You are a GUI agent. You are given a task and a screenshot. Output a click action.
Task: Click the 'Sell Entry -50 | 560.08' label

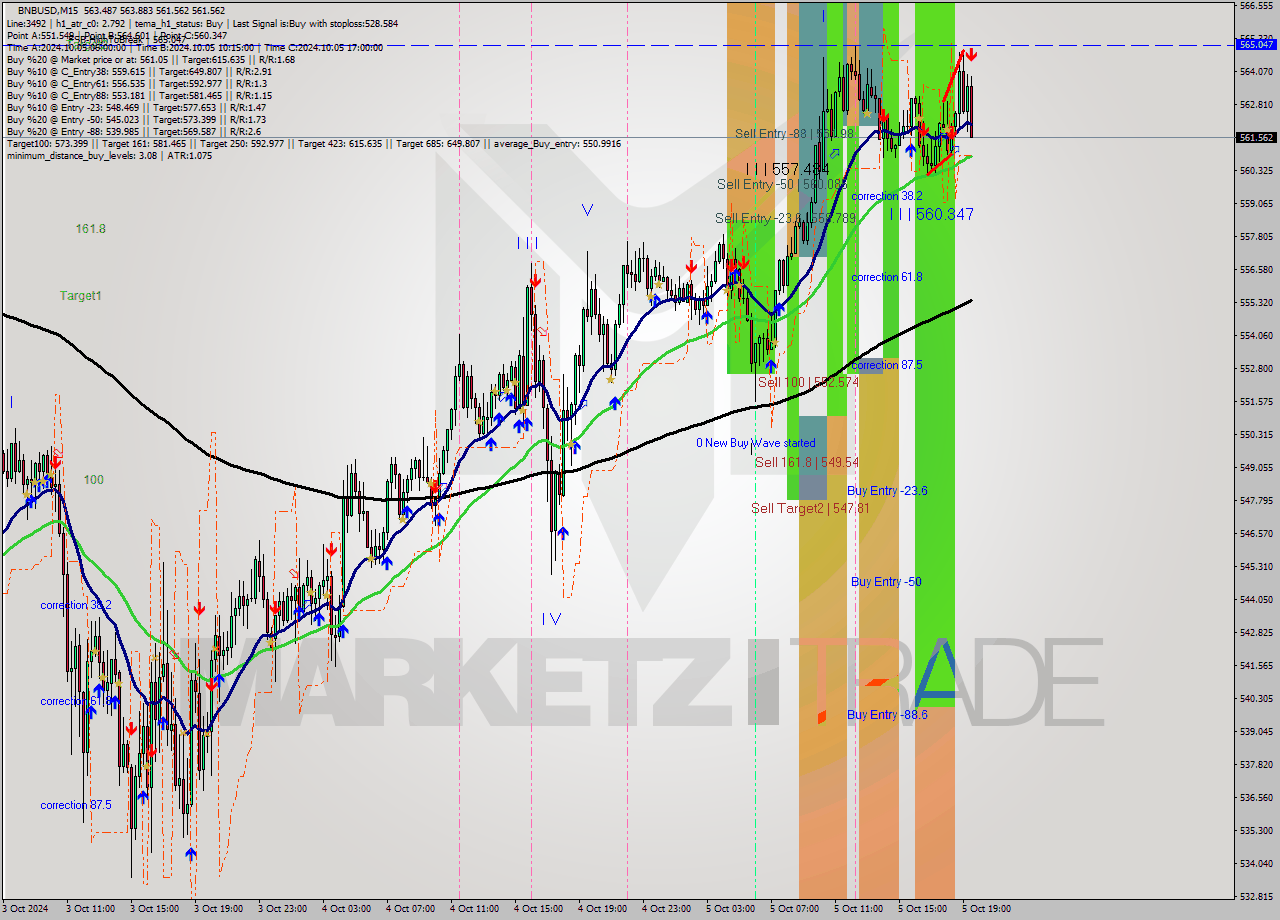pyautogui.click(x=781, y=185)
